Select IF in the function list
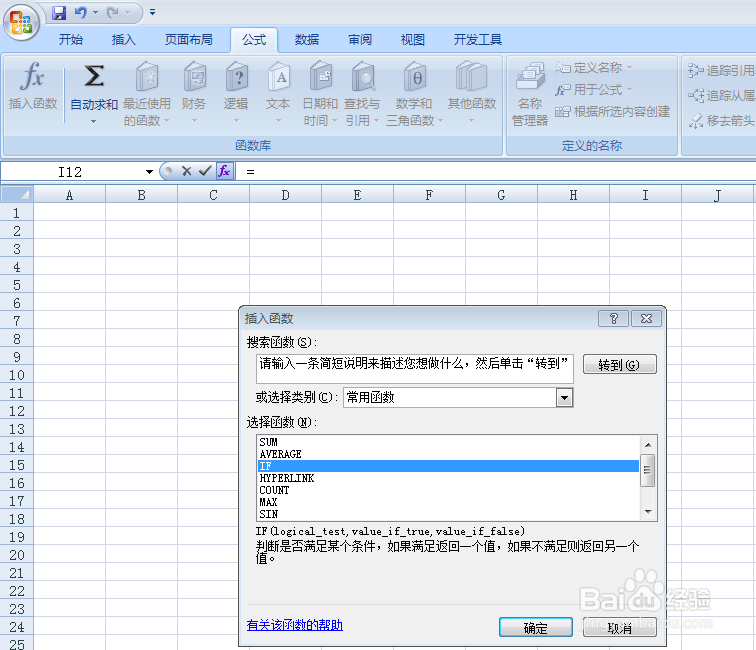Screen dimensions: 756x650 (x=448, y=466)
